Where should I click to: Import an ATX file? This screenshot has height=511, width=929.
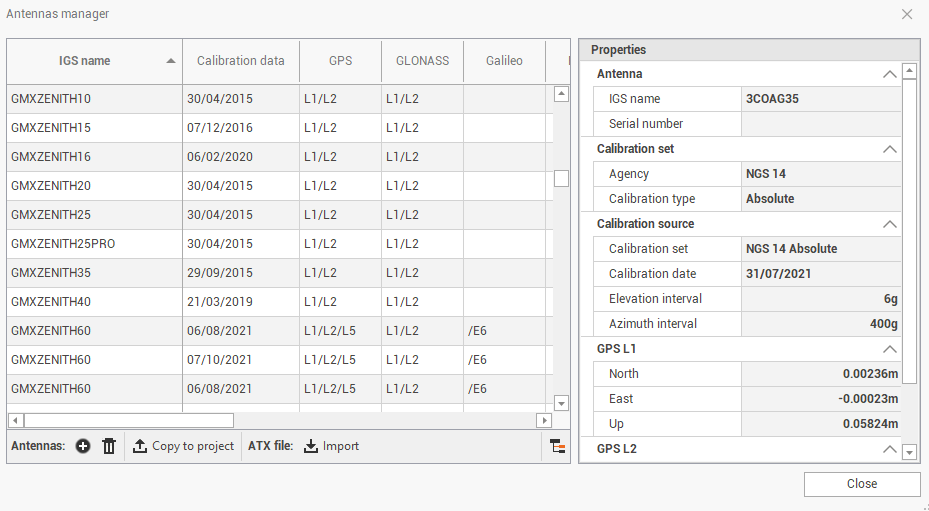click(331, 446)
